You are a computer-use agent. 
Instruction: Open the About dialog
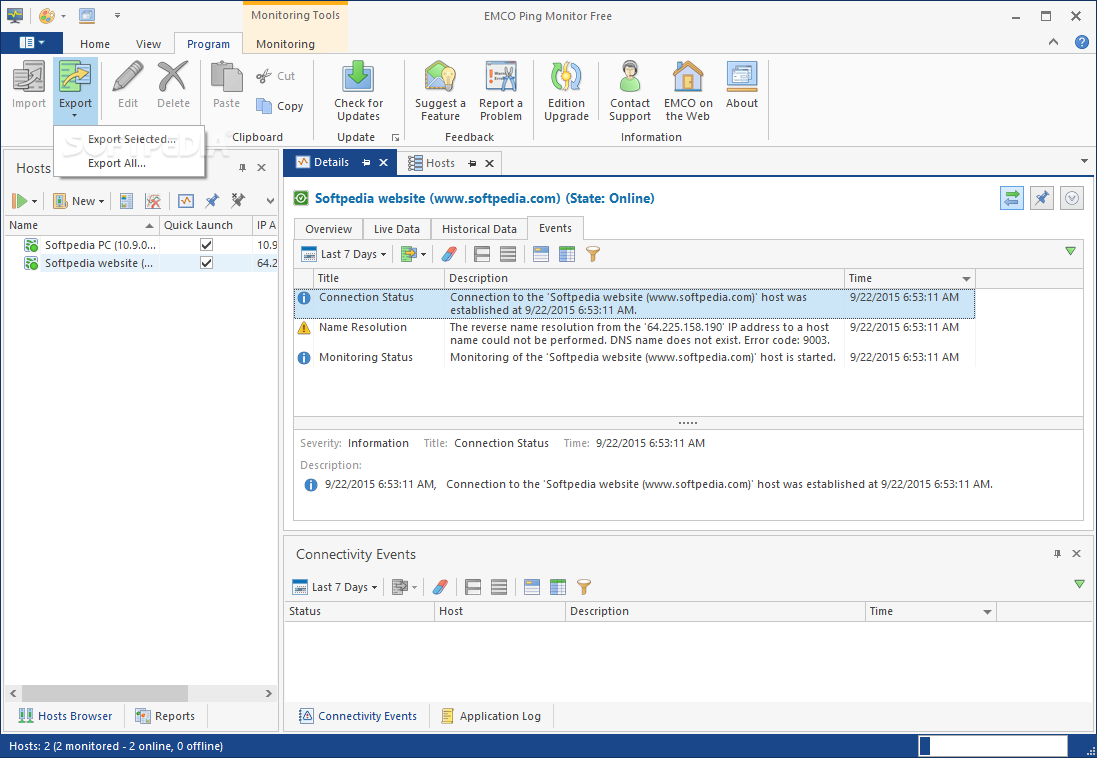coord(742,84)
